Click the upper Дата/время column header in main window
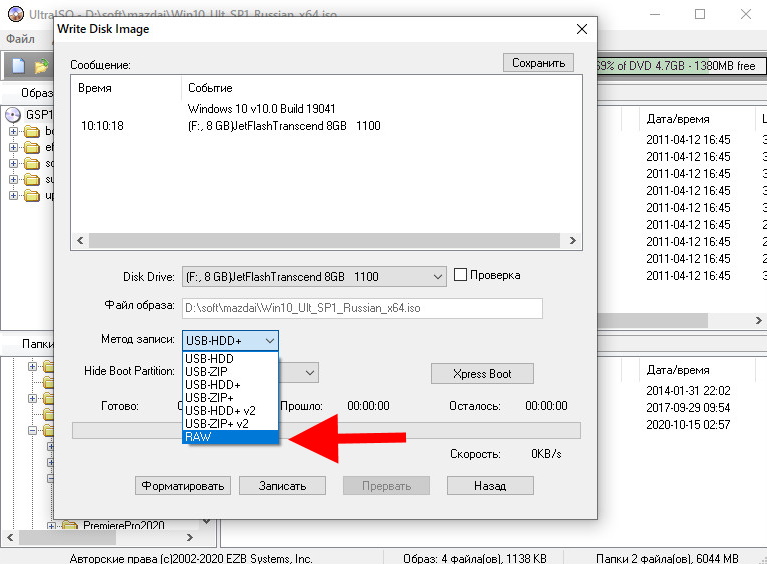The height and width of the screenshot is (564, 767). [678, 119]
